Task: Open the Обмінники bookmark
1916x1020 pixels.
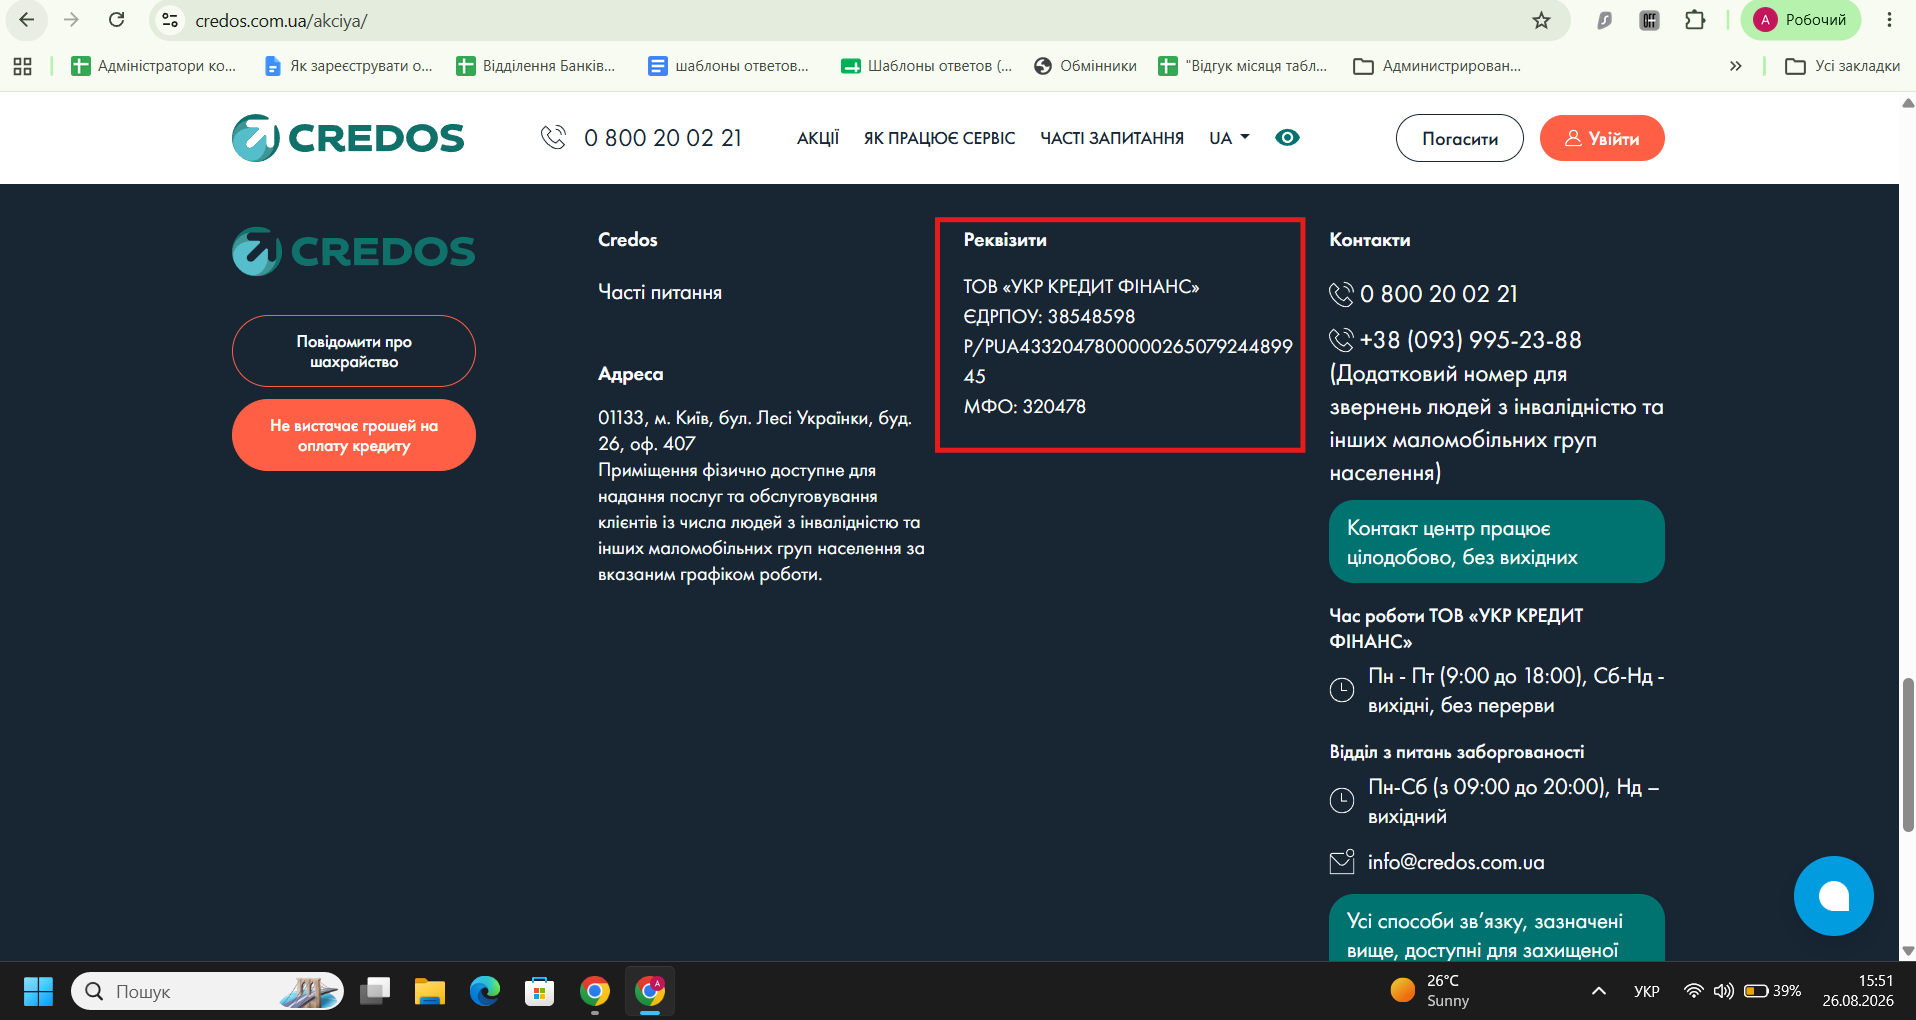Action: point(1085,66)
